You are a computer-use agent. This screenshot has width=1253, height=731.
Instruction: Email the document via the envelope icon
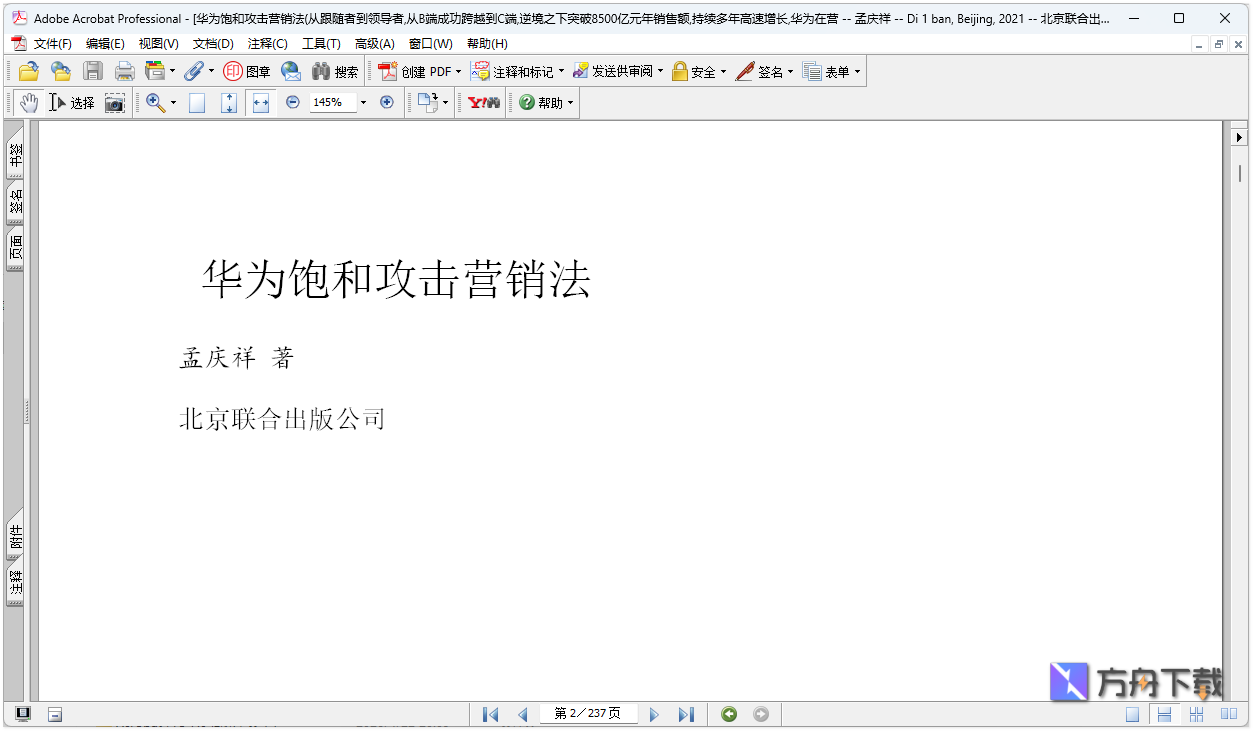click(291, 70)
